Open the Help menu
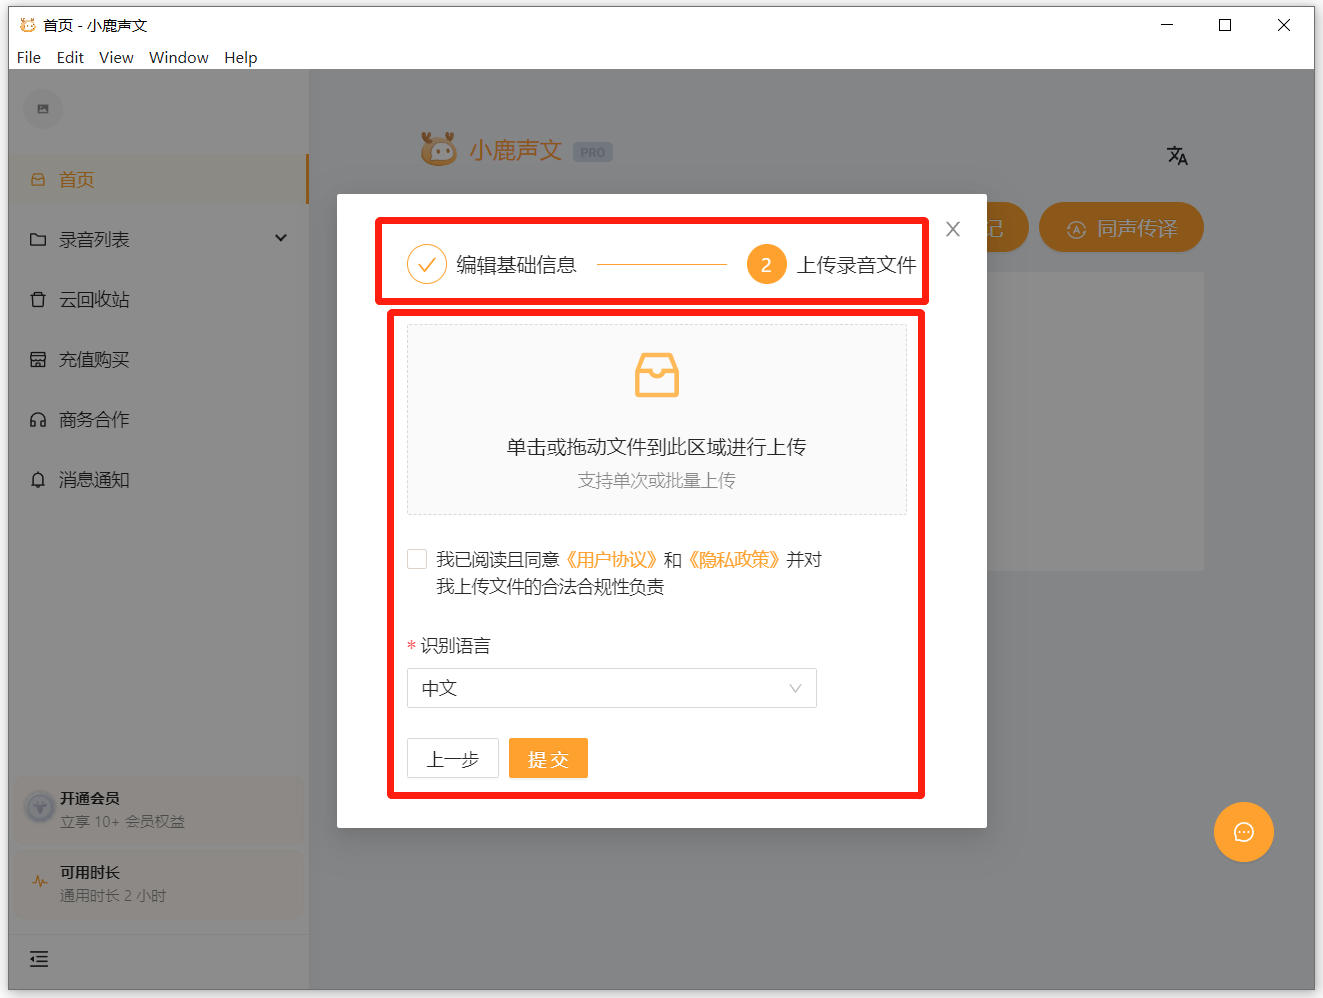 point(241,58)
